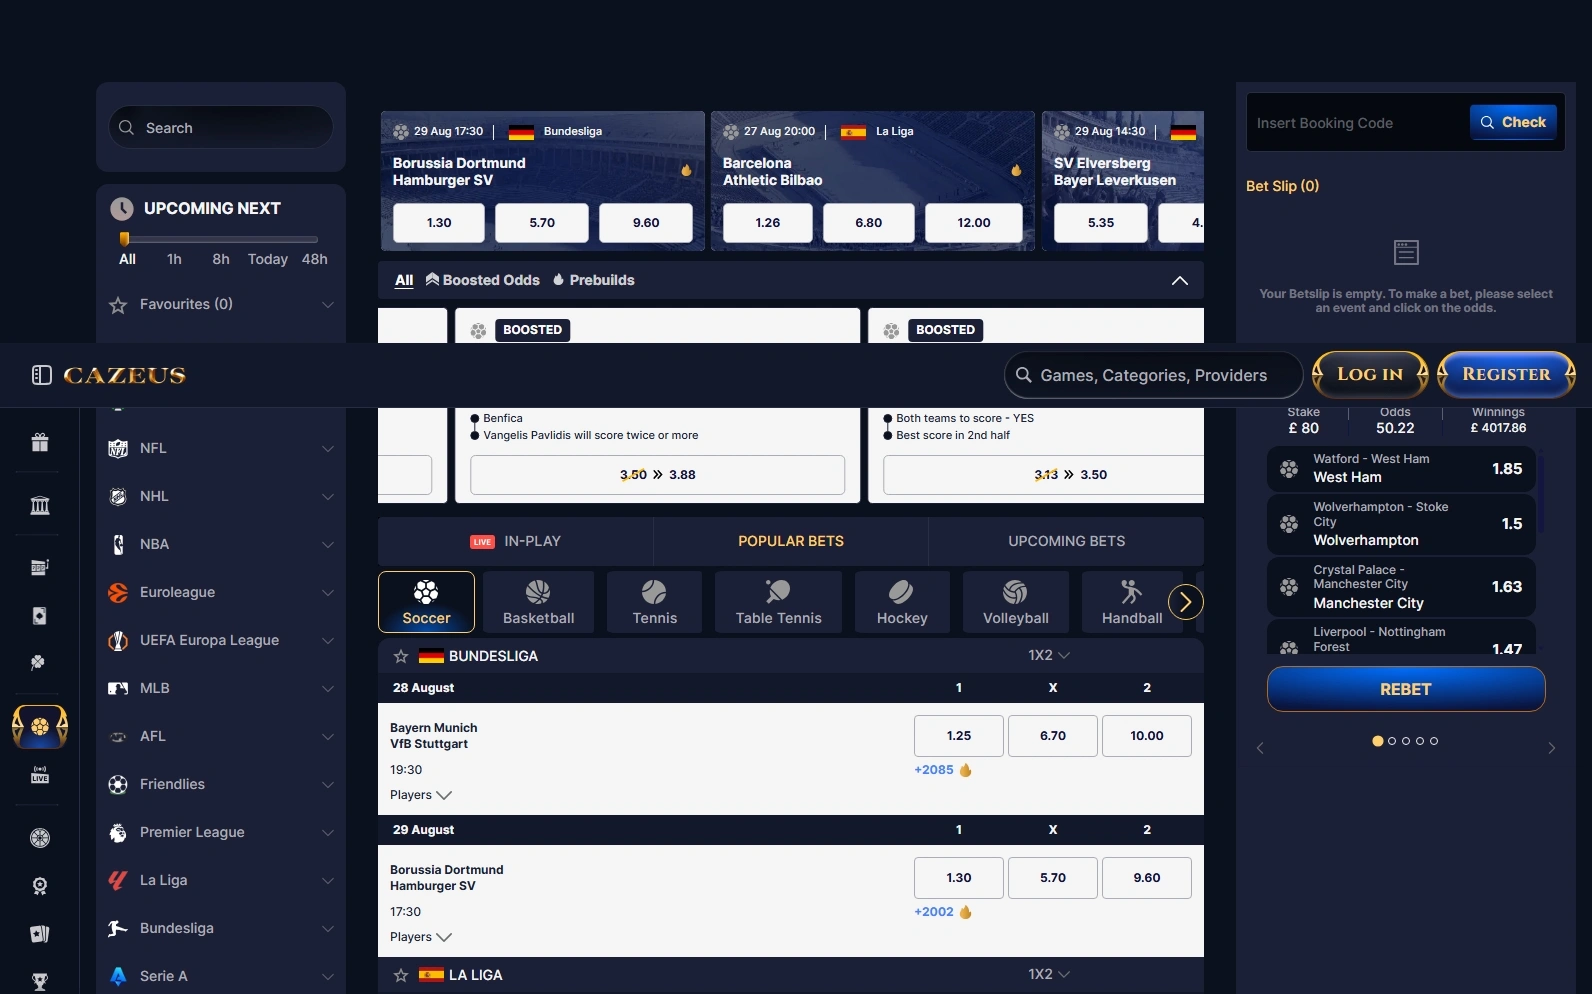1592x994 pixels.
Task: Switch to the IN-PLAY tab
Action: coord(515,541)
